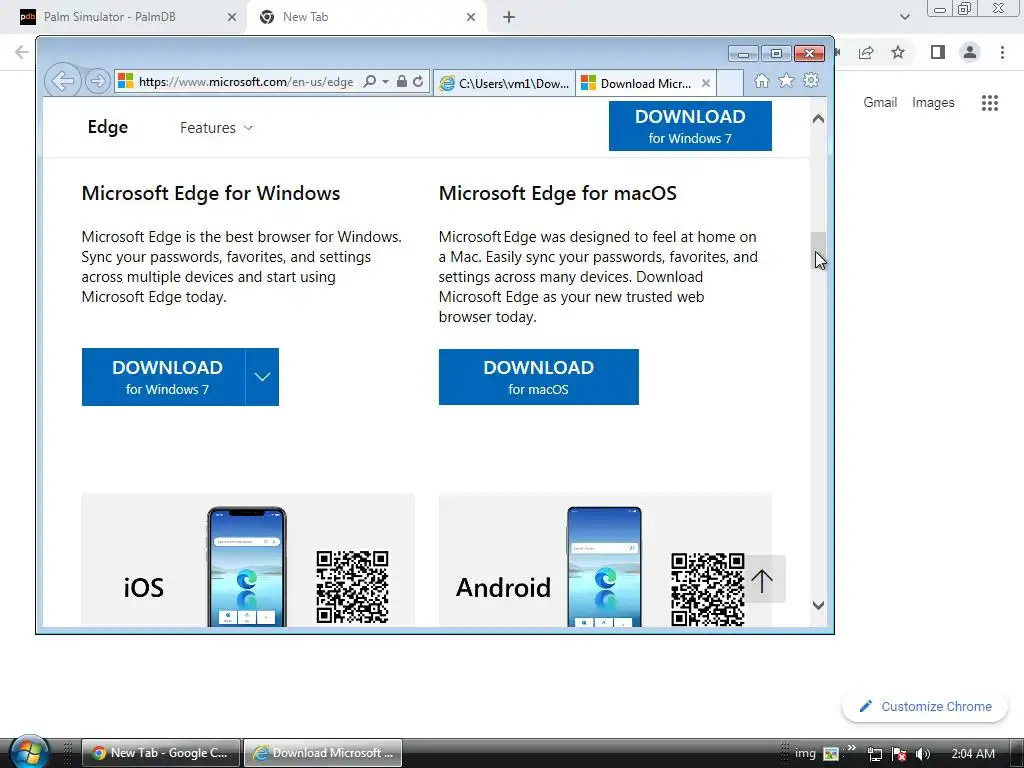Click the Android QR code
Image resolution: width=1024 pixels, height=768 pixels.
[708, 590]
